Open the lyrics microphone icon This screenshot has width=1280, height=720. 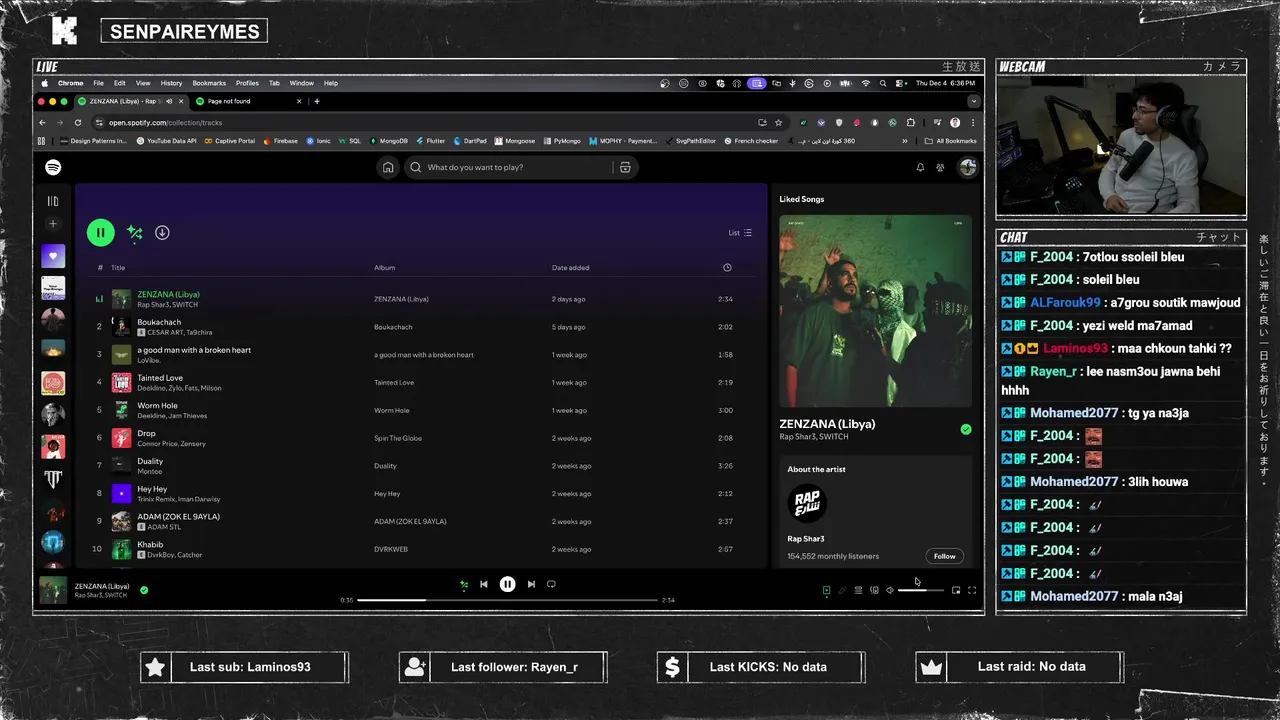842,590
